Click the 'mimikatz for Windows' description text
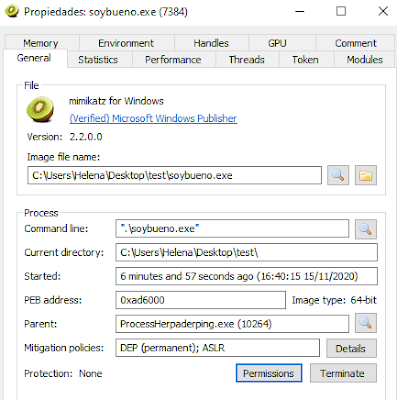 tap(116, 101)
